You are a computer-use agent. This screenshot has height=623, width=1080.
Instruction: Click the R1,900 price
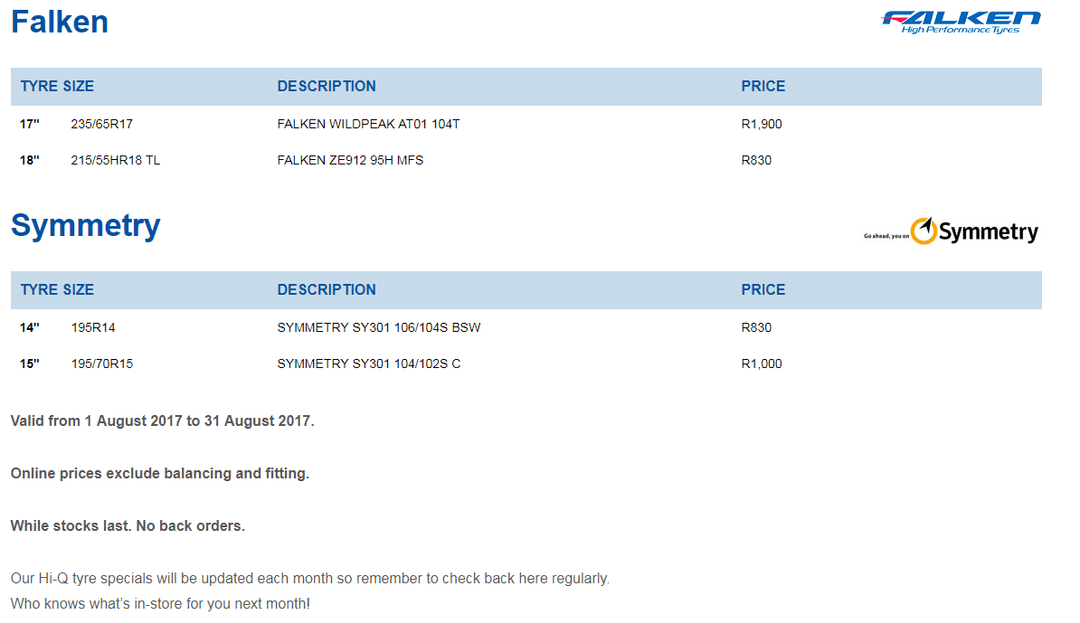(762, 124)
